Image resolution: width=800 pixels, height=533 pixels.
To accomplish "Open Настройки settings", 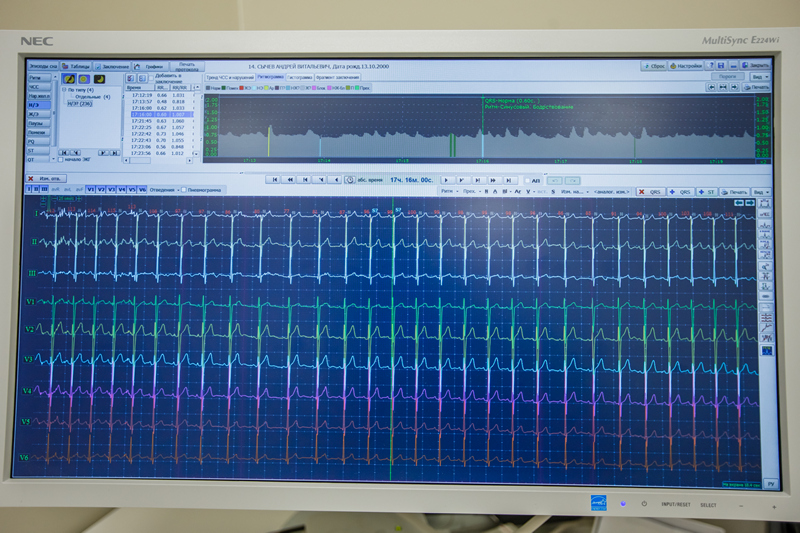I will coord(685,66).
